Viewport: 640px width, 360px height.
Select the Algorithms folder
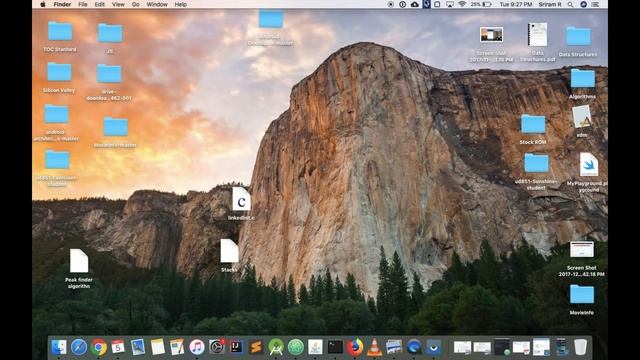click(x=582, y=78)
